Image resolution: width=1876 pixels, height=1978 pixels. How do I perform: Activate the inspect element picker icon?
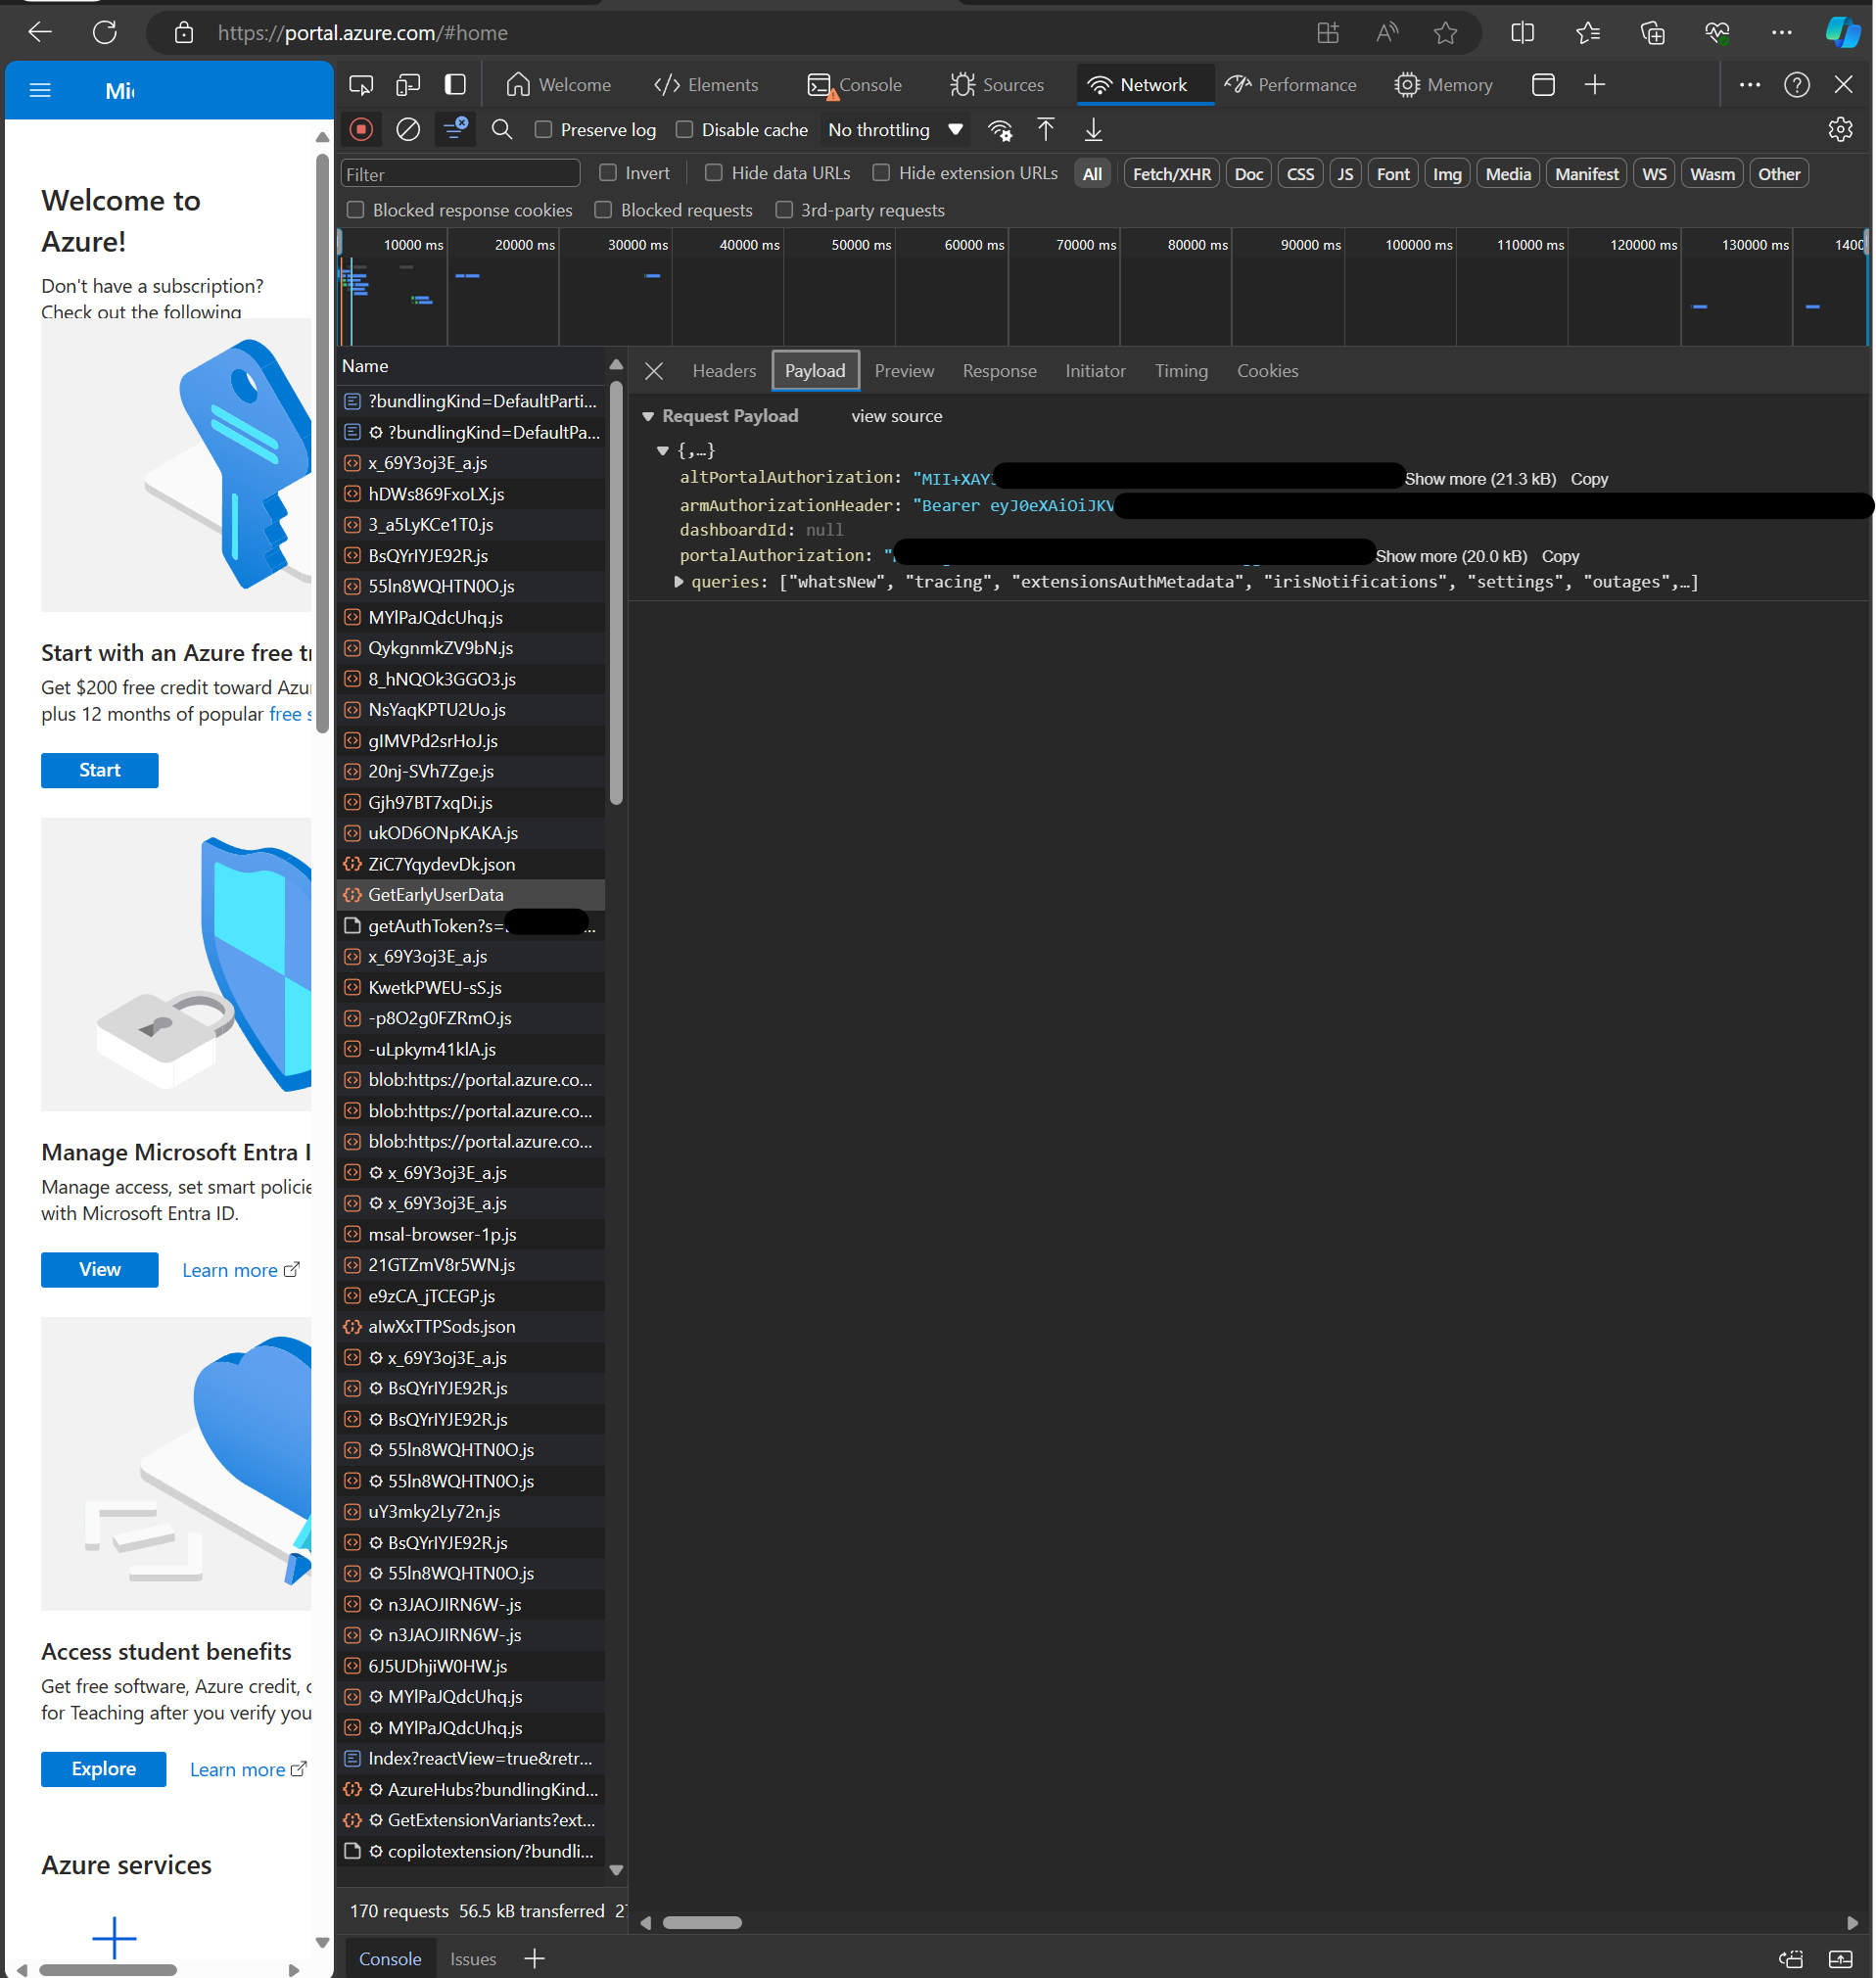(361, 85)
